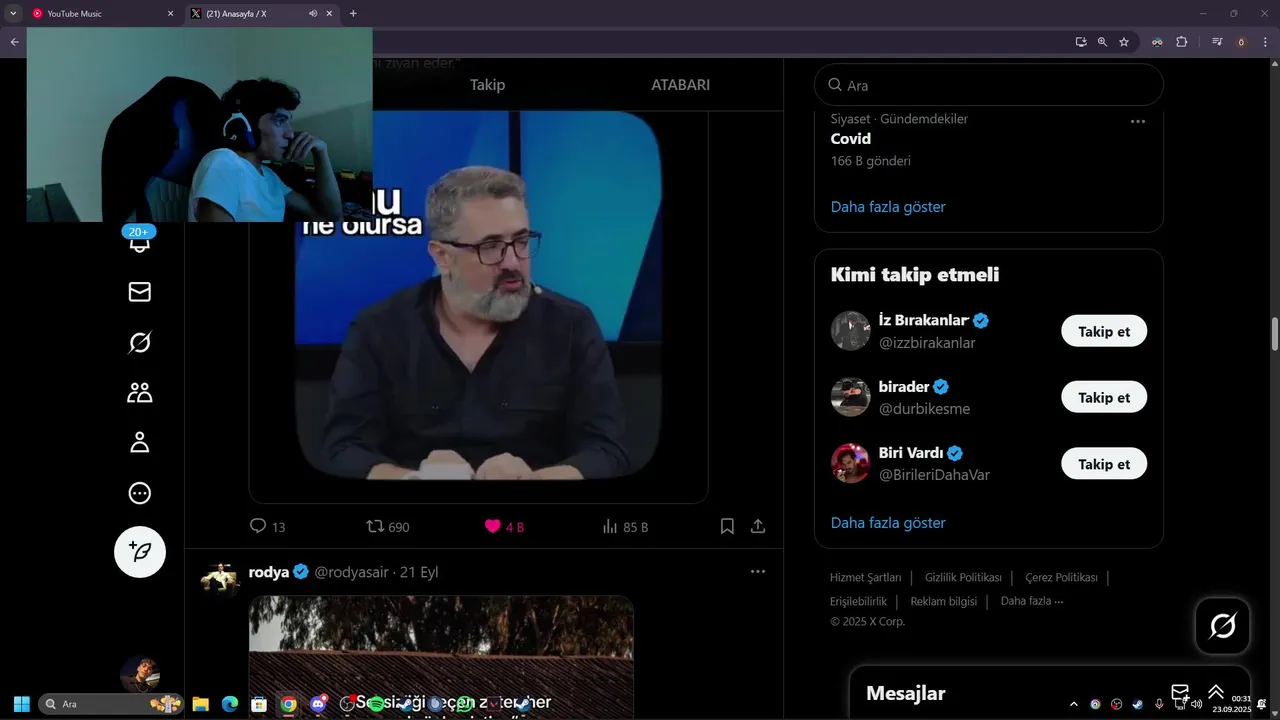Open File Explorer from taskbar

200,704
